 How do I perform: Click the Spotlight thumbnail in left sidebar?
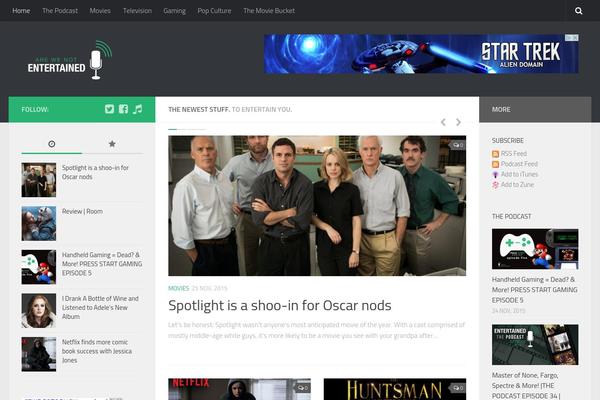39,180
